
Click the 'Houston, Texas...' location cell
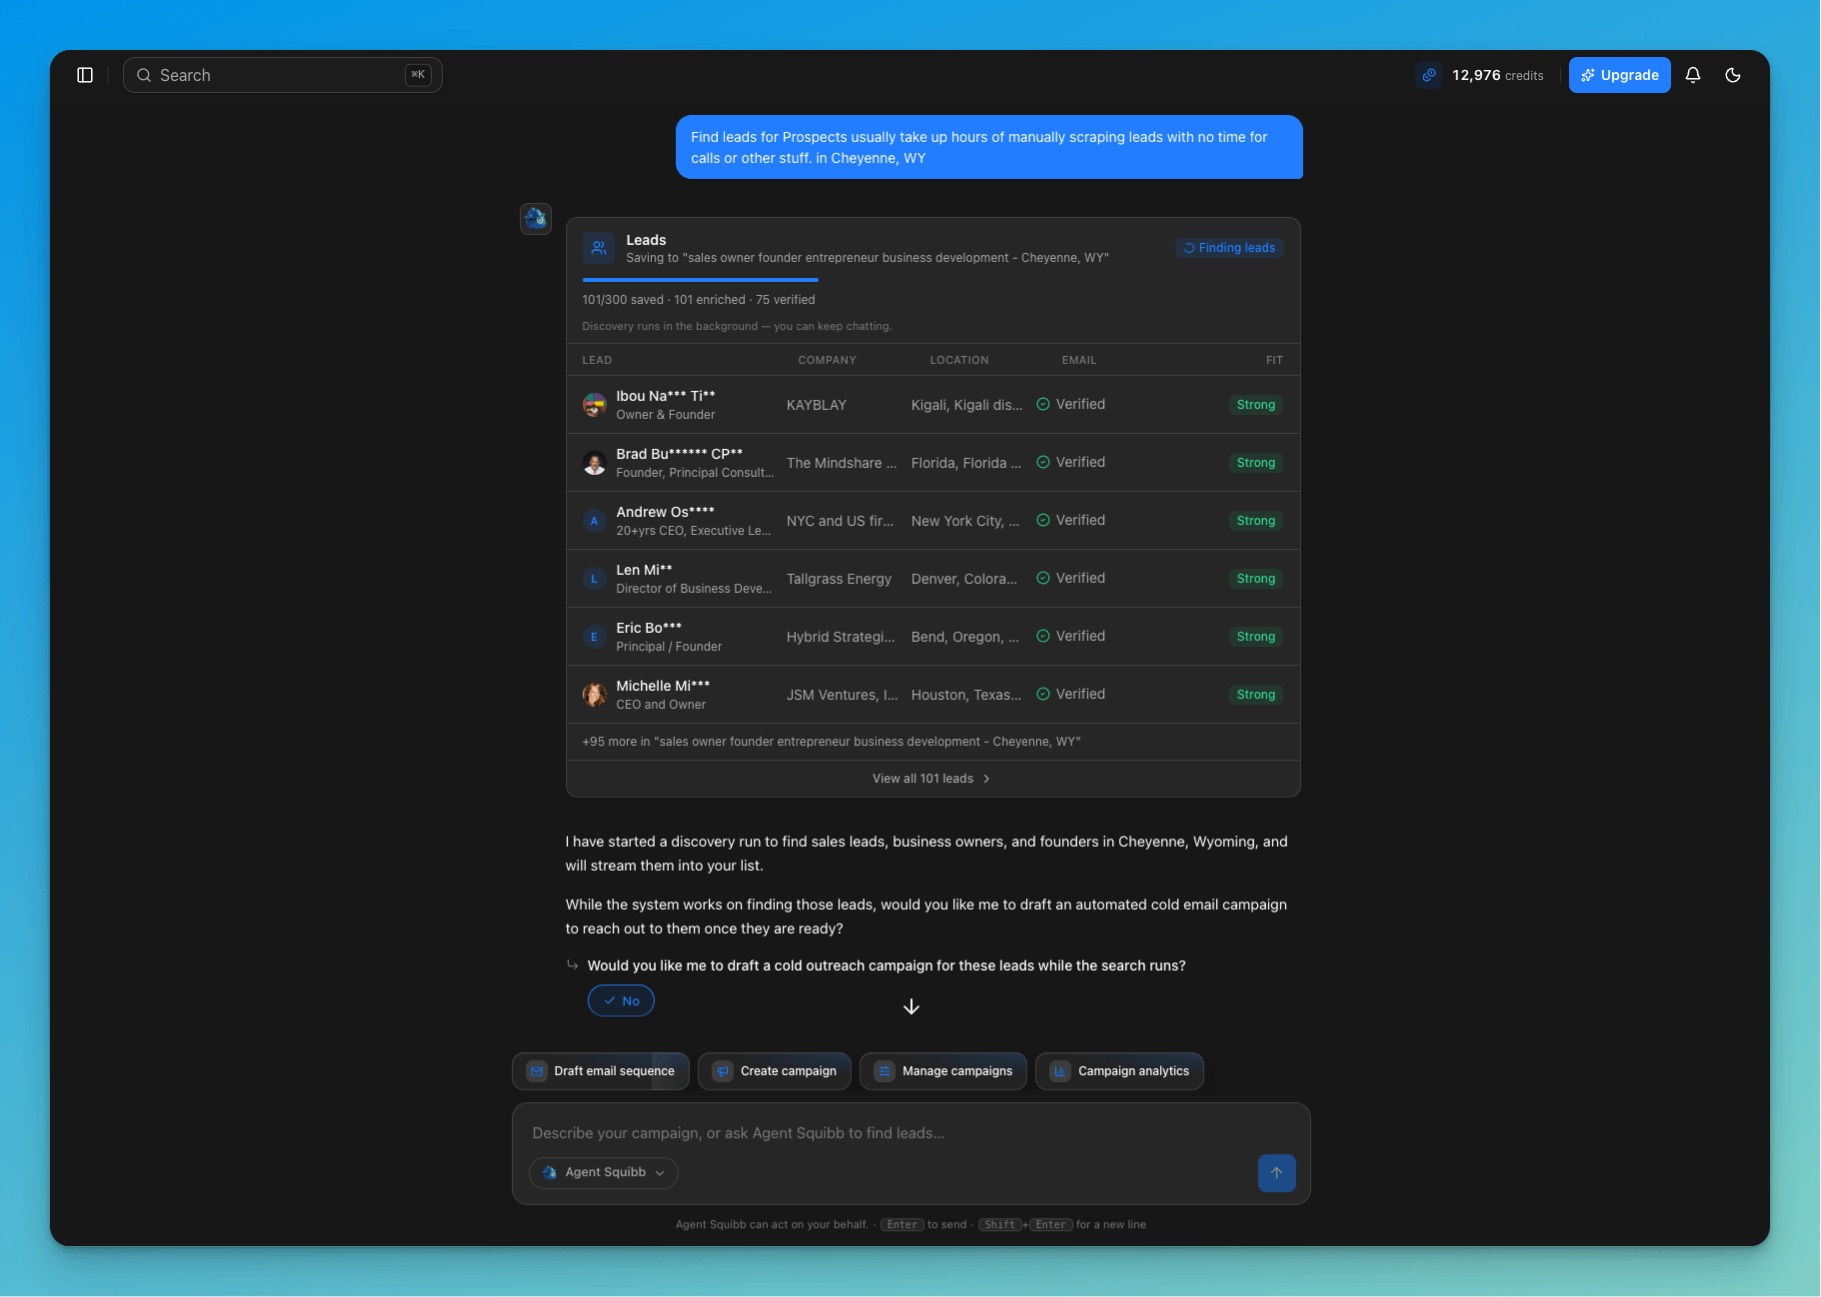point(966,695)
